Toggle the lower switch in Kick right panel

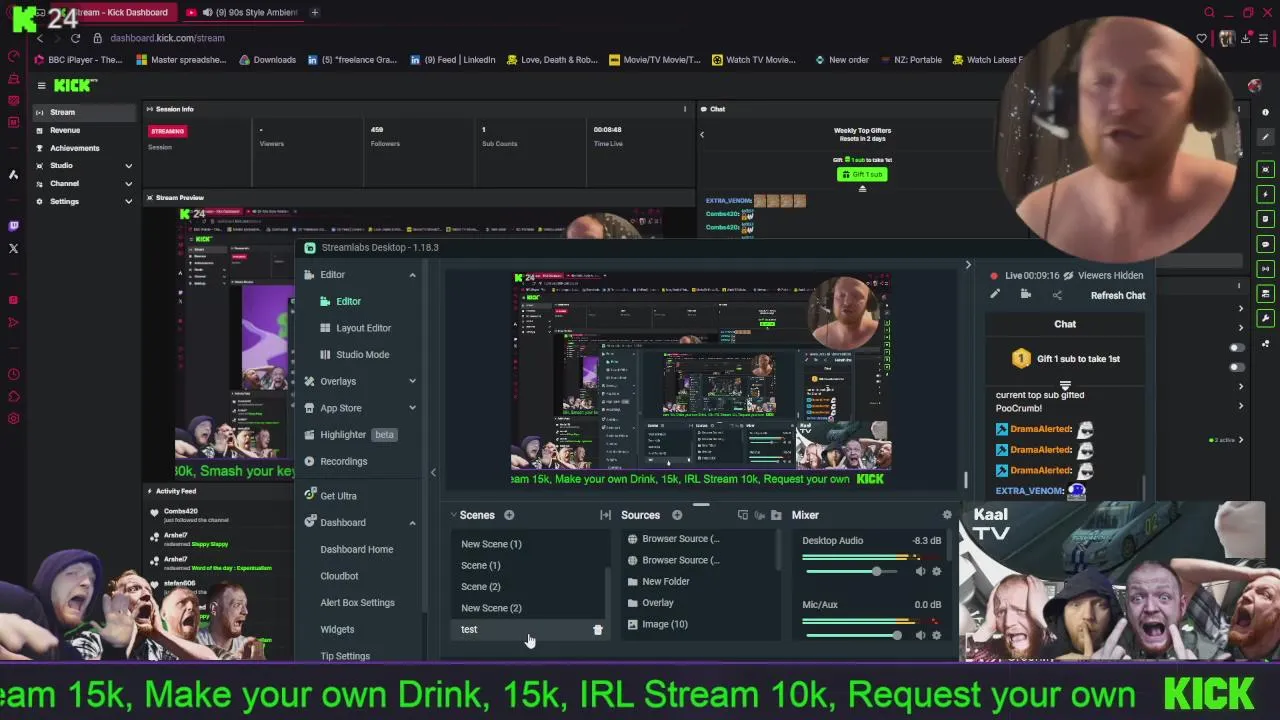click(1237, 366)
